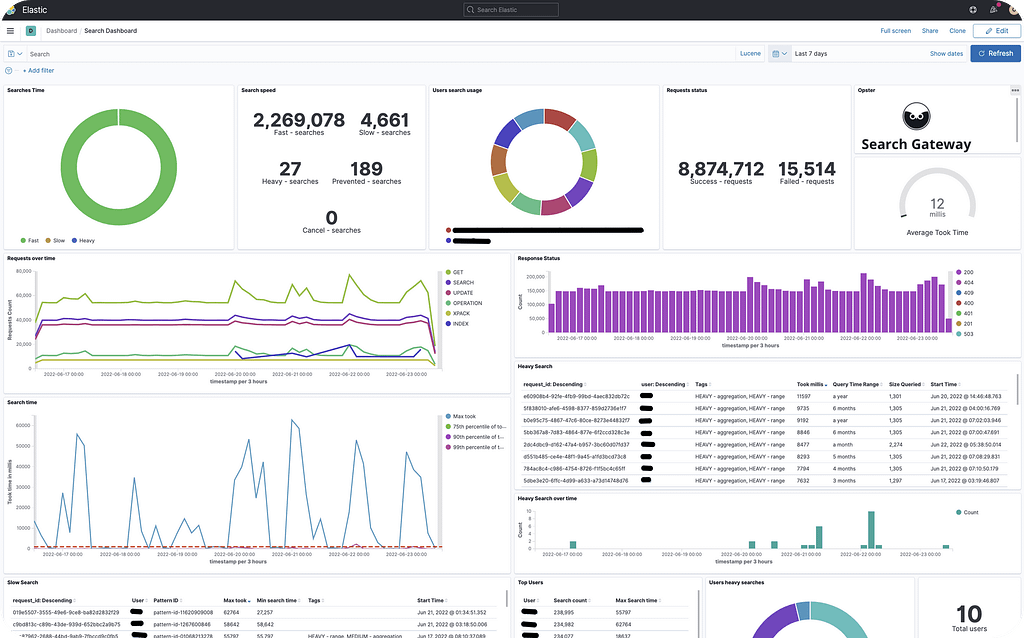Select Took millis value 9735
This screenshot has width=1024, height=638.
[803, 408]
